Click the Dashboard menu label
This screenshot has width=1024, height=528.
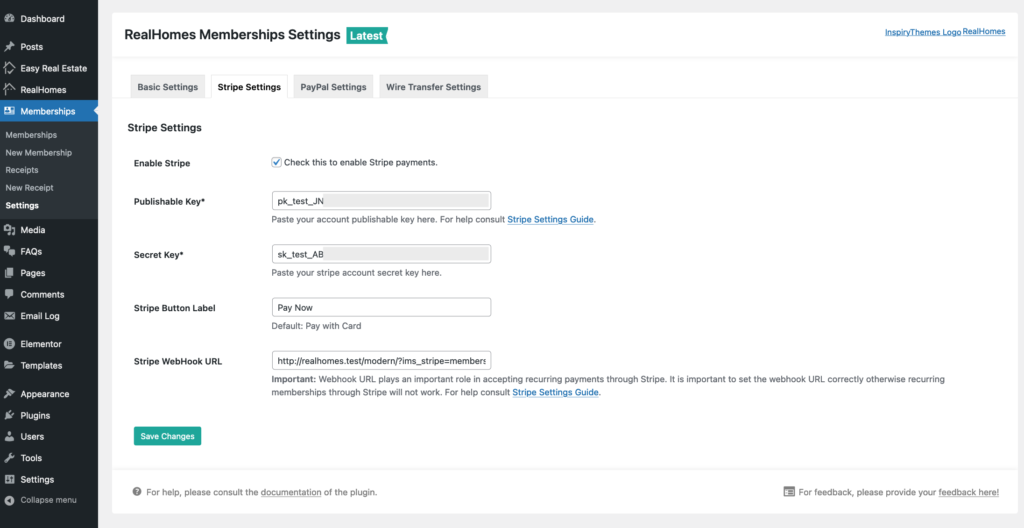42,19
